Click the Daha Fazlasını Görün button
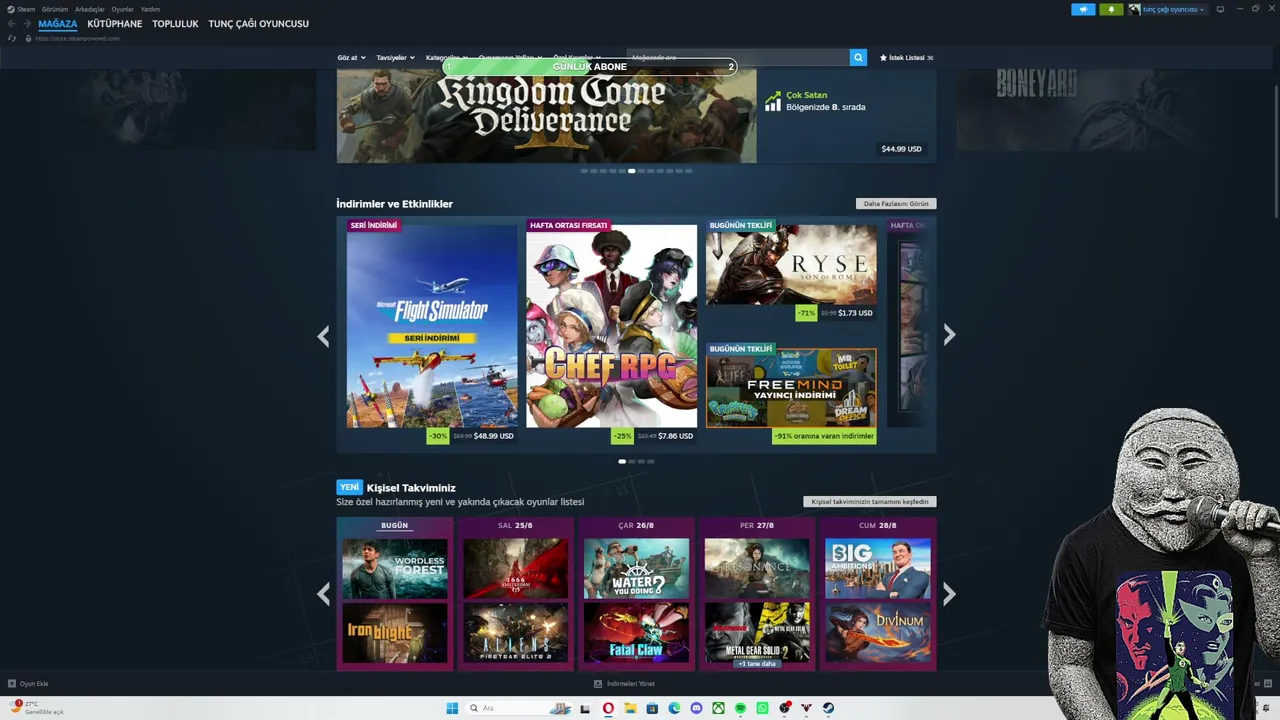This screenshot has width=1280, height=720. point(896,204)
